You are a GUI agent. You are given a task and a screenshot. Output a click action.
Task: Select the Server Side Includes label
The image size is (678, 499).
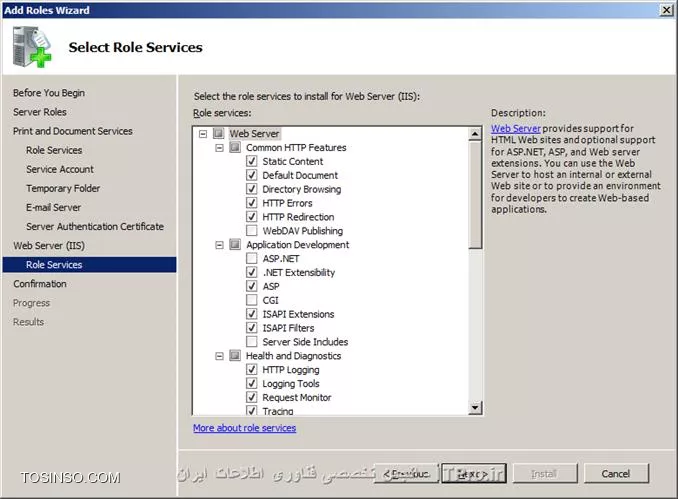305,342
